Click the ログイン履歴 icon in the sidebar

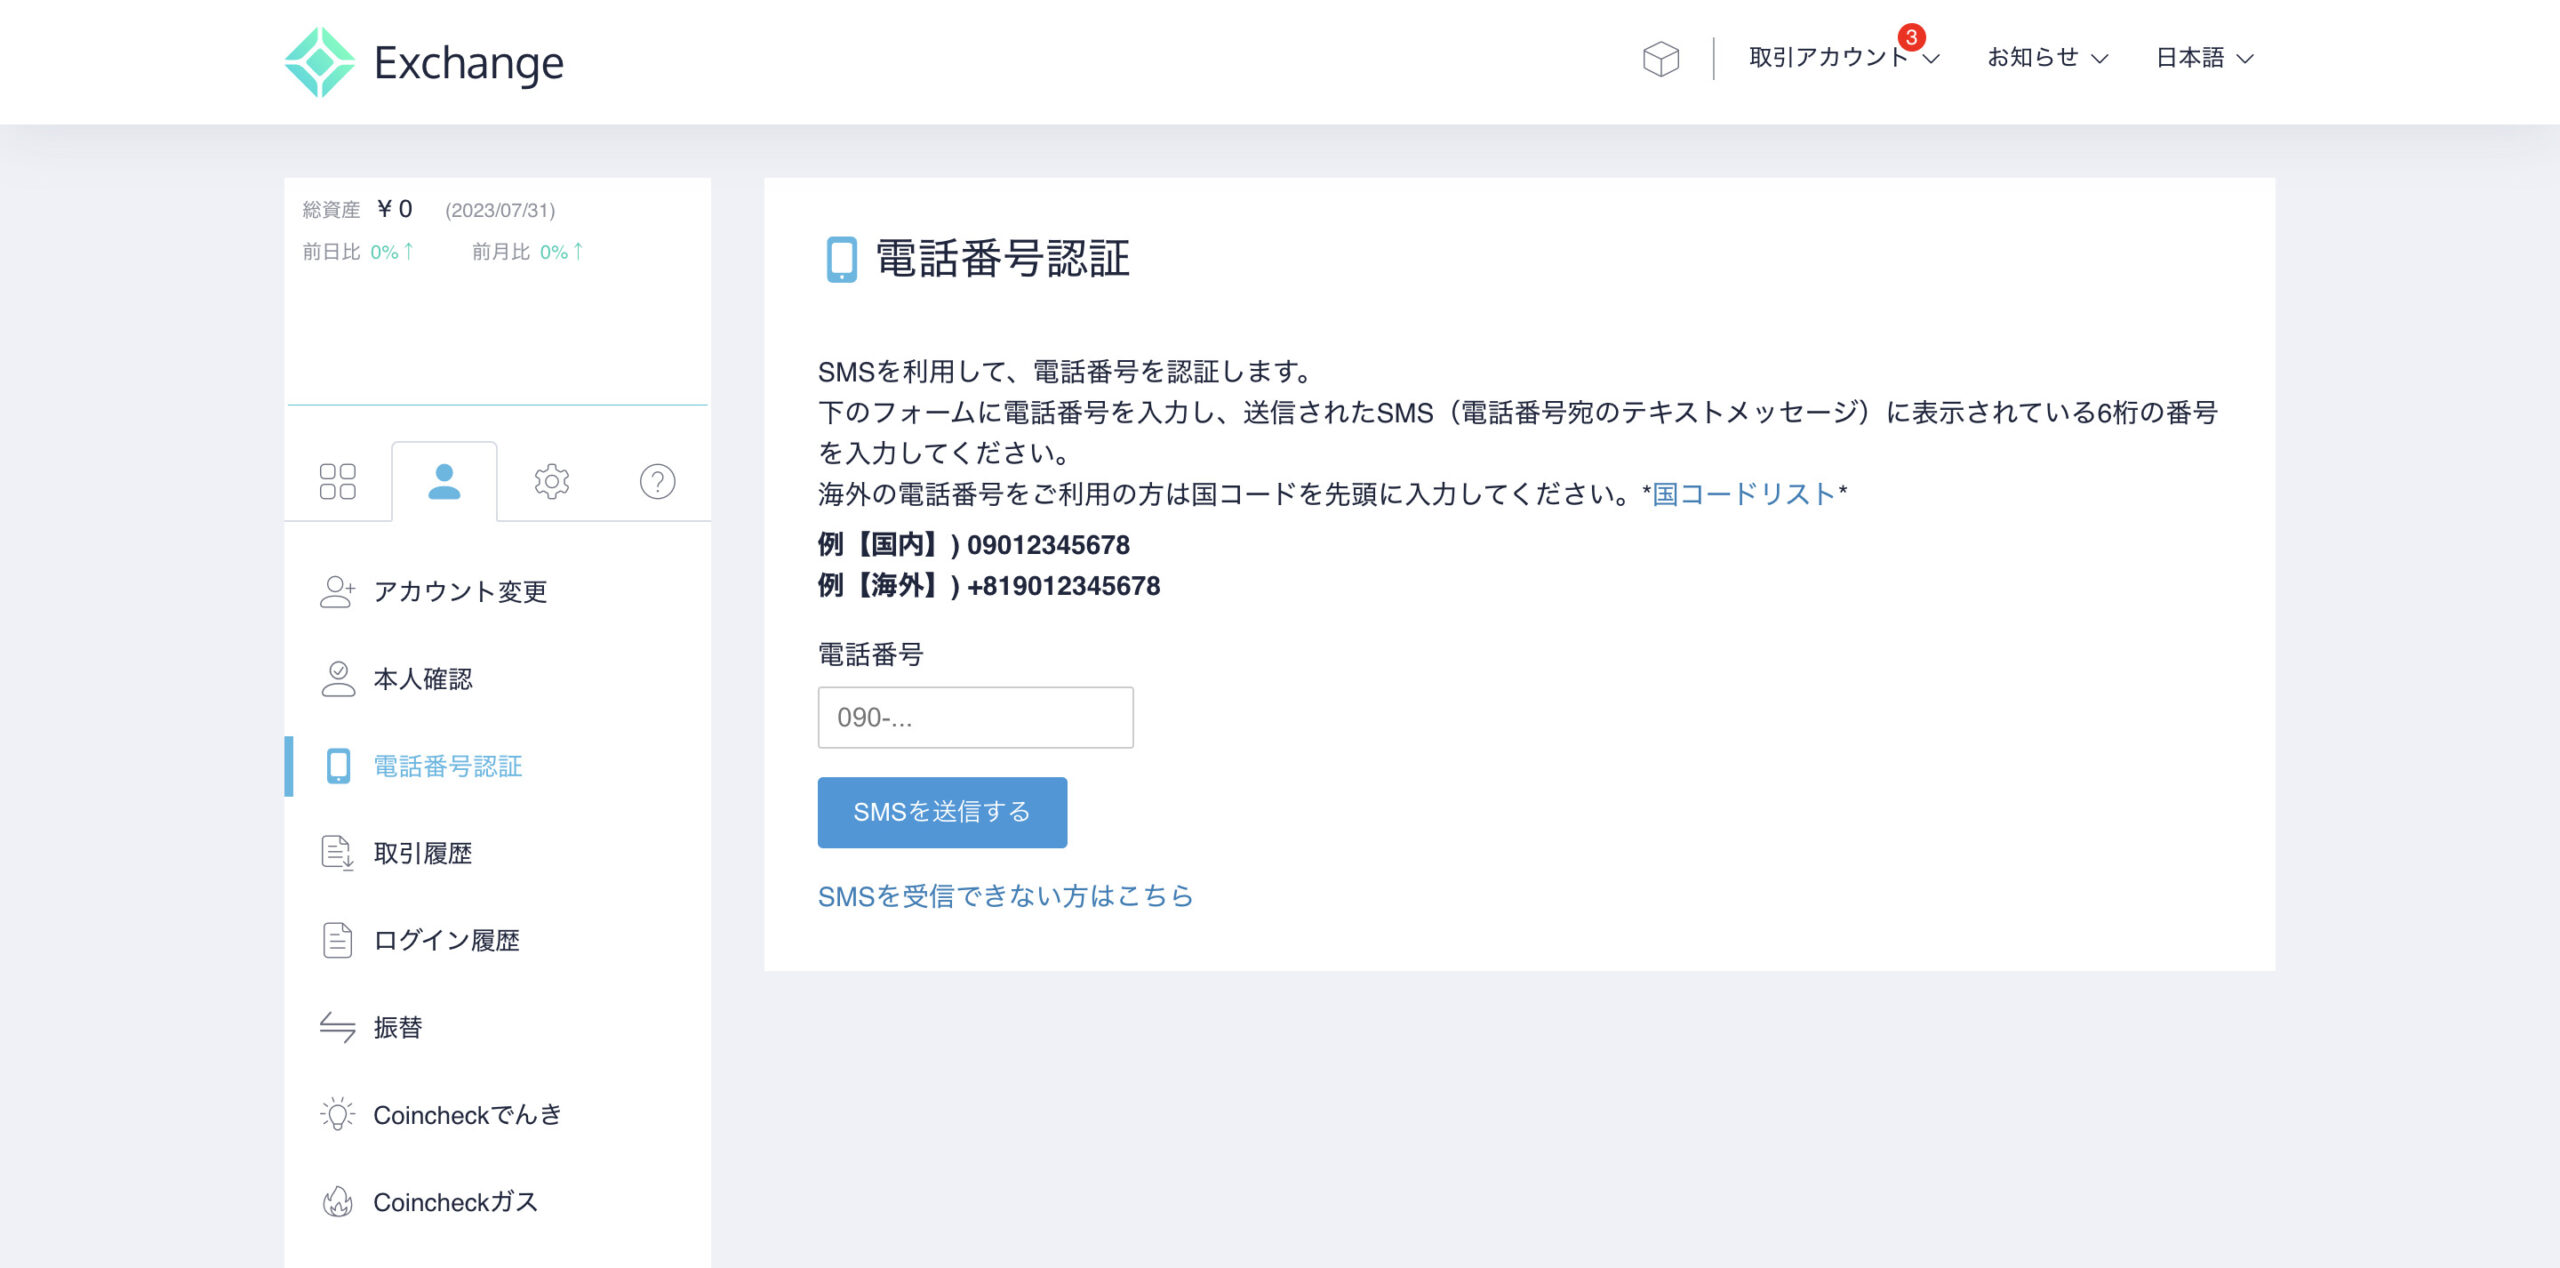(337, 940)
